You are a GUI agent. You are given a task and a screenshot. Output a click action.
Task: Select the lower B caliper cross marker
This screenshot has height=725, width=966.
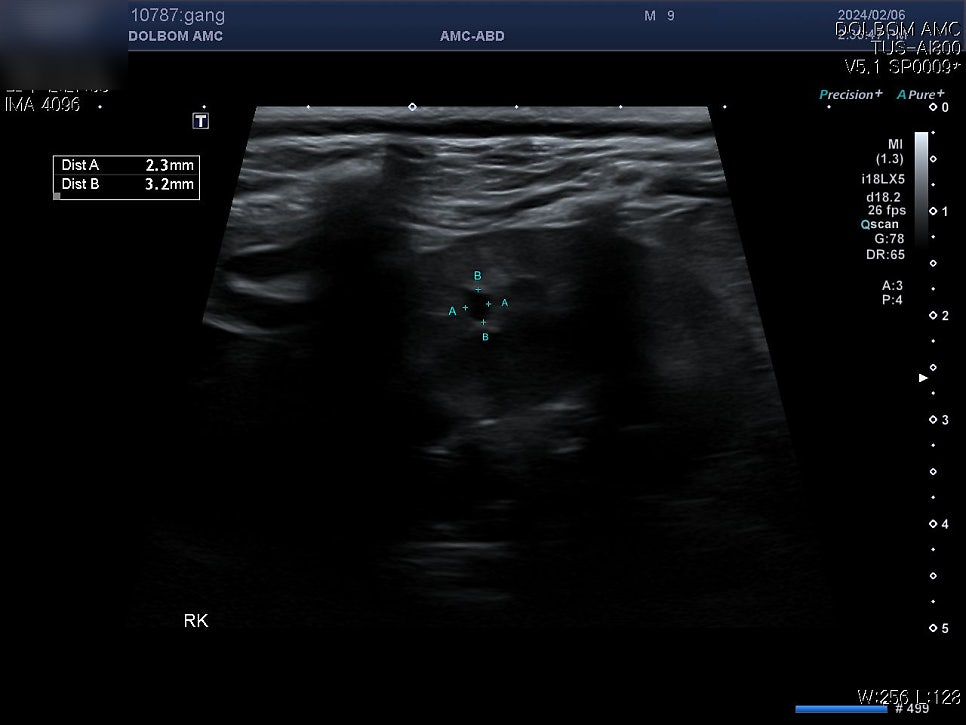pos(484,322)
